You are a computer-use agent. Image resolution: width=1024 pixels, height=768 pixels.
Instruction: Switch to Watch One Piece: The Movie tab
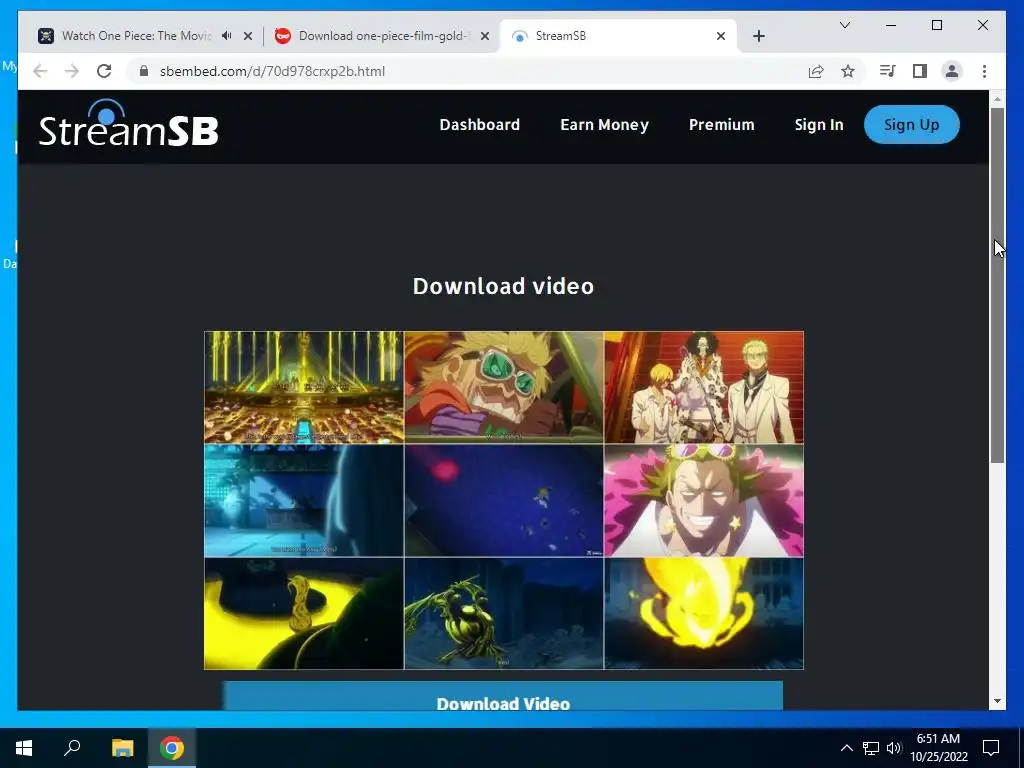pos(136,36)
